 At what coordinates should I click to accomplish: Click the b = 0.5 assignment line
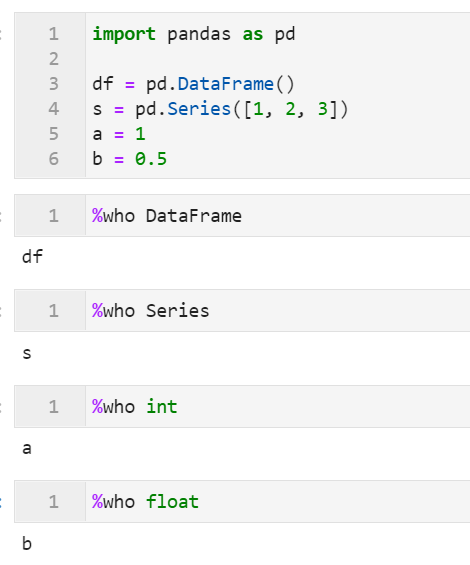coord(130,159)
